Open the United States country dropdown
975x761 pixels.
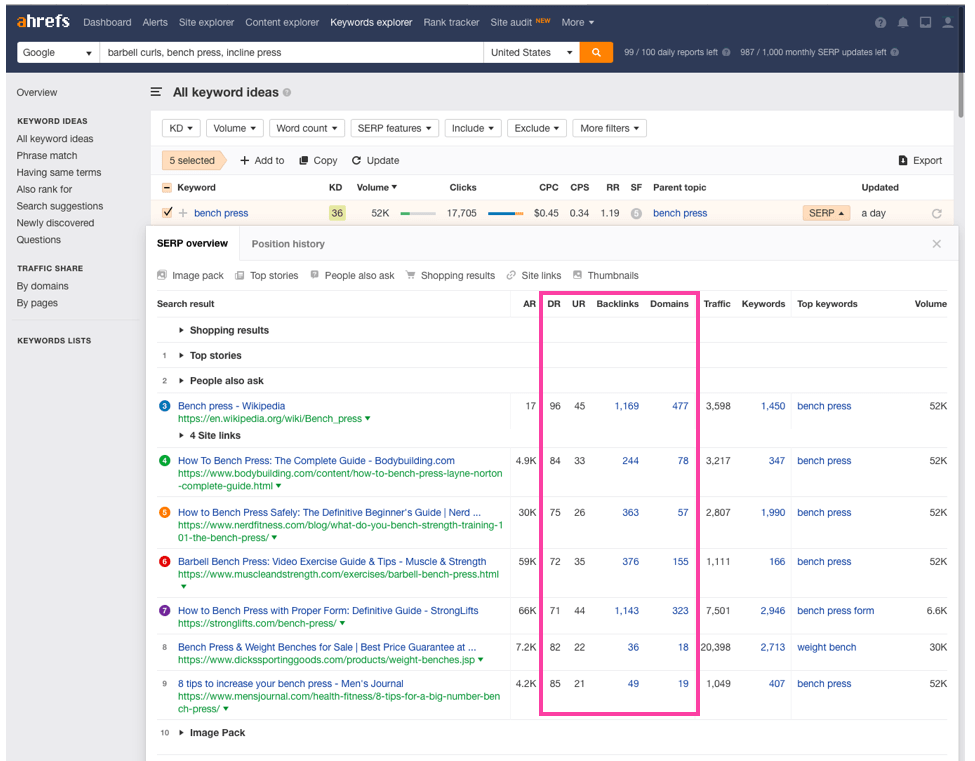(x=531, y=52)
